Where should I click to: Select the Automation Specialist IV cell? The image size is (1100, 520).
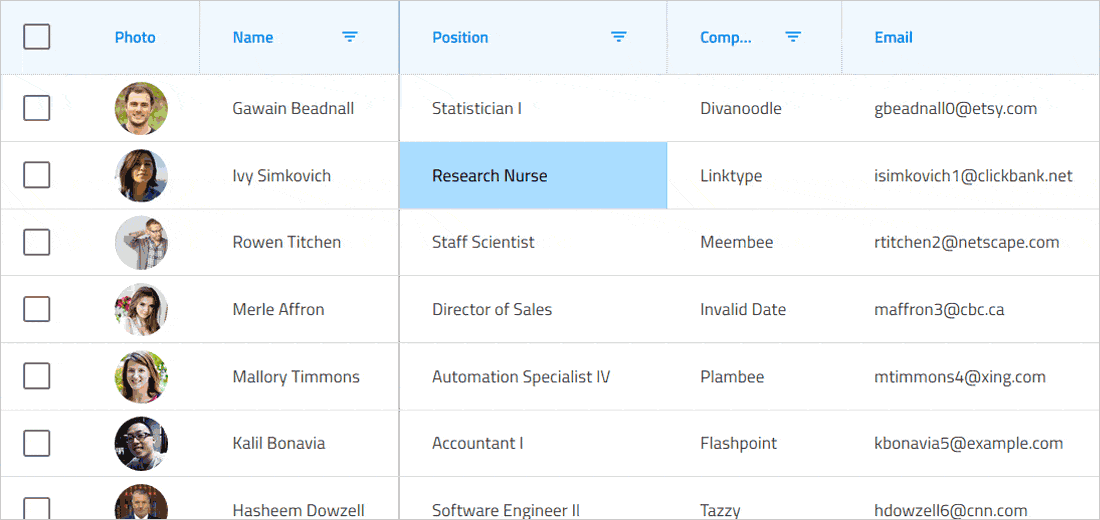(x=521, y=377)
